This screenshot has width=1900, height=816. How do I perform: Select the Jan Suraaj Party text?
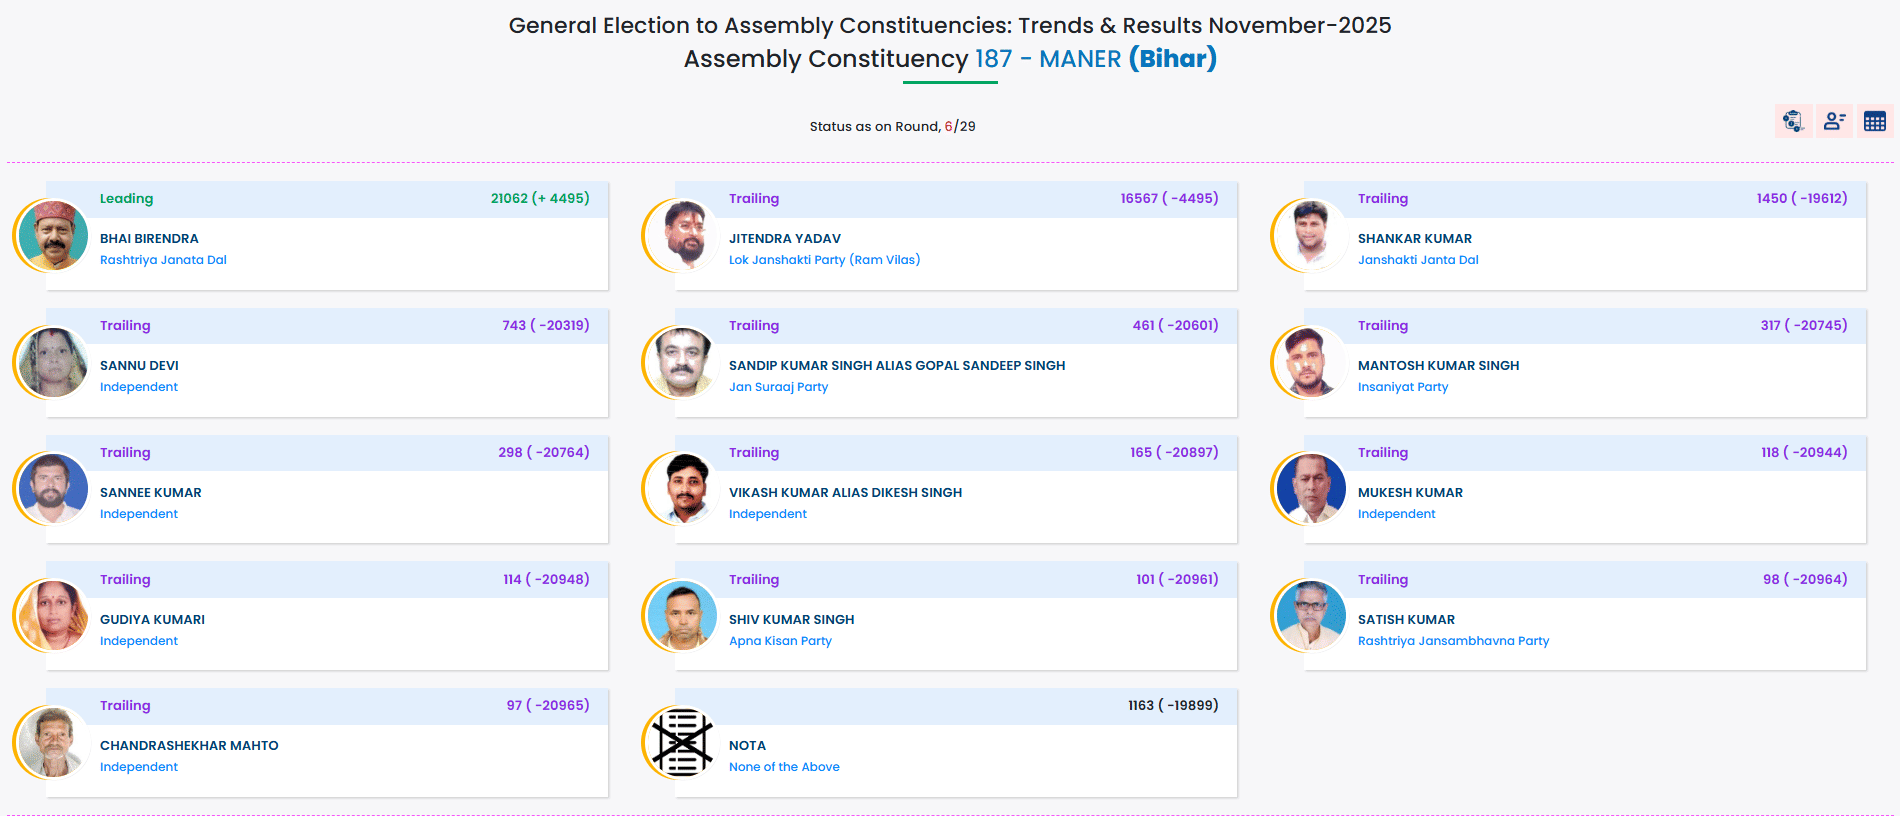[778, 387]
